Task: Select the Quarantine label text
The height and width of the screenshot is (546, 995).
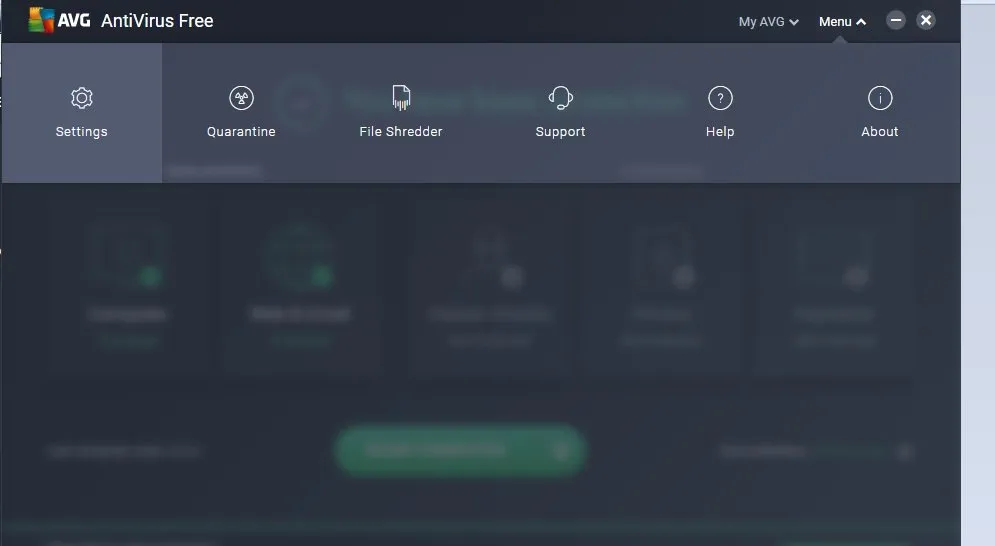Action: (x=241, y=131)
